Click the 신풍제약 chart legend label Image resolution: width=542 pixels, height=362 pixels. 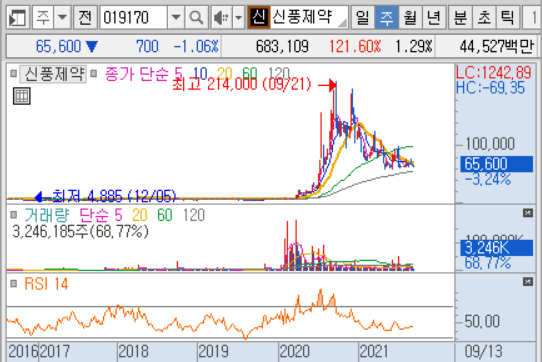(54, 74)
